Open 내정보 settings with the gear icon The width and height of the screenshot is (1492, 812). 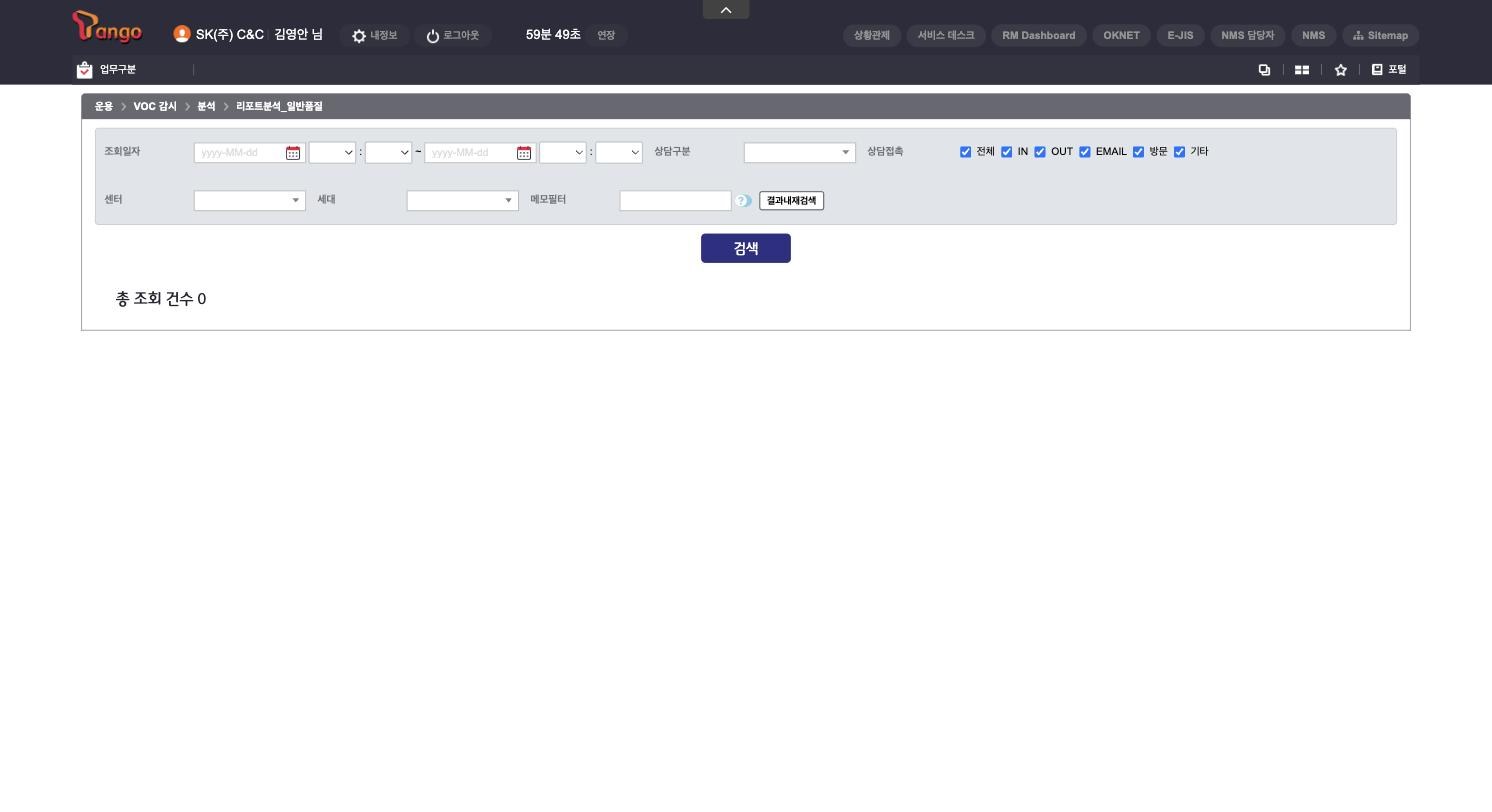click(374, 35)
